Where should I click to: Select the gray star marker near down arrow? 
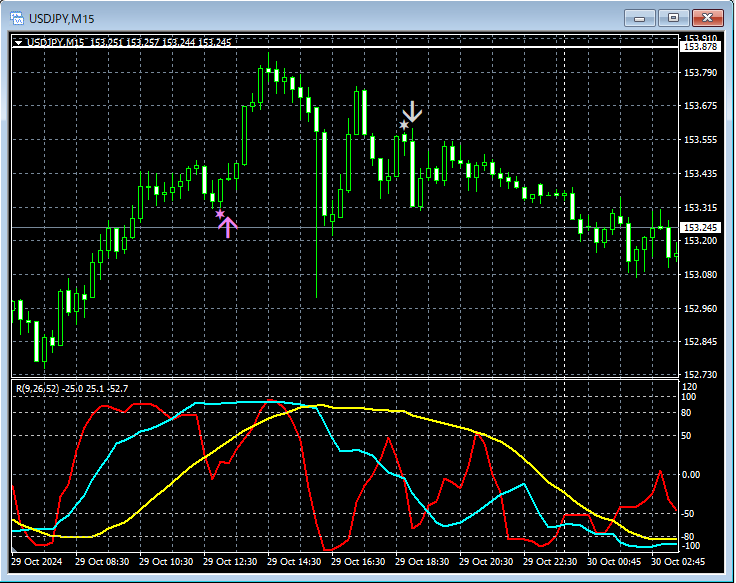pos(404,125)
